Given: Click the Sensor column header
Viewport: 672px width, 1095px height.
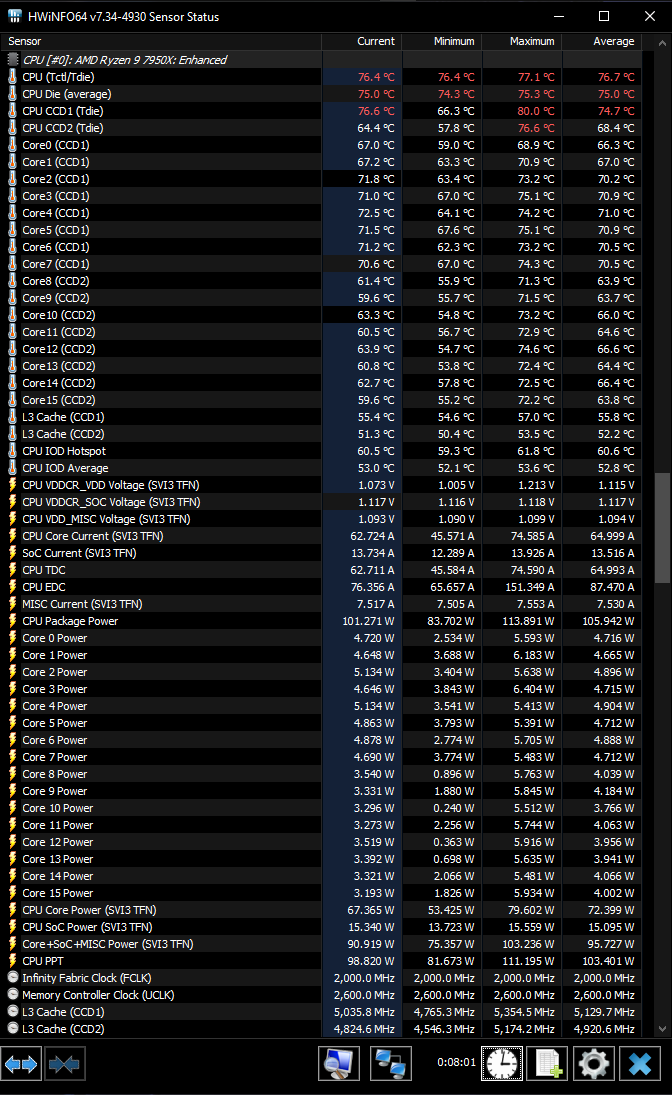Looking at the screenshot, I should pos(161,41).
